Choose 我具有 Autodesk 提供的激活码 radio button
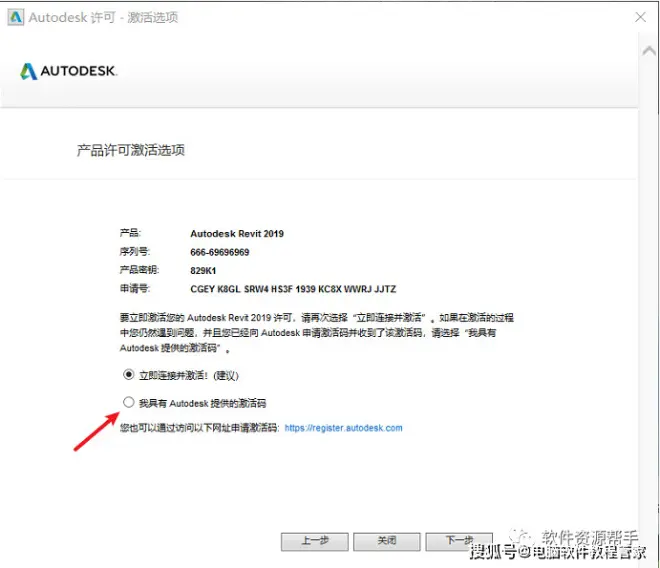 pos(129,403)
